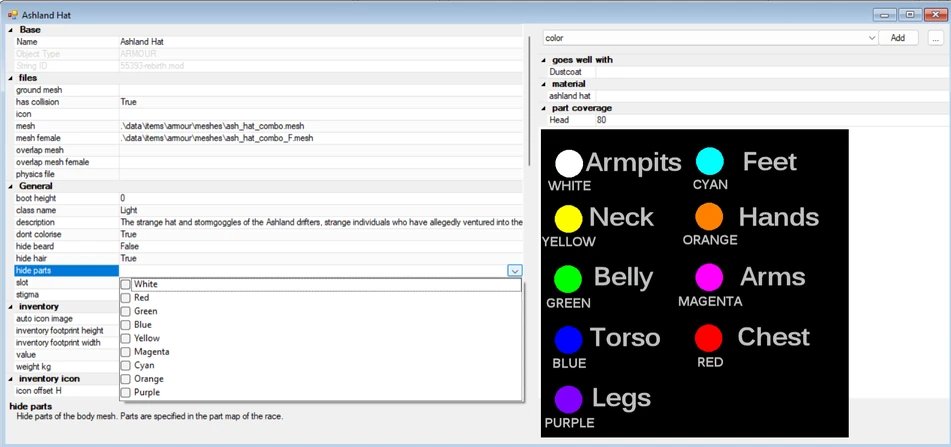The height and width of the screenshot is (447, 951).
Task: Click the ellipsis browse button
Action: point(935,38)
